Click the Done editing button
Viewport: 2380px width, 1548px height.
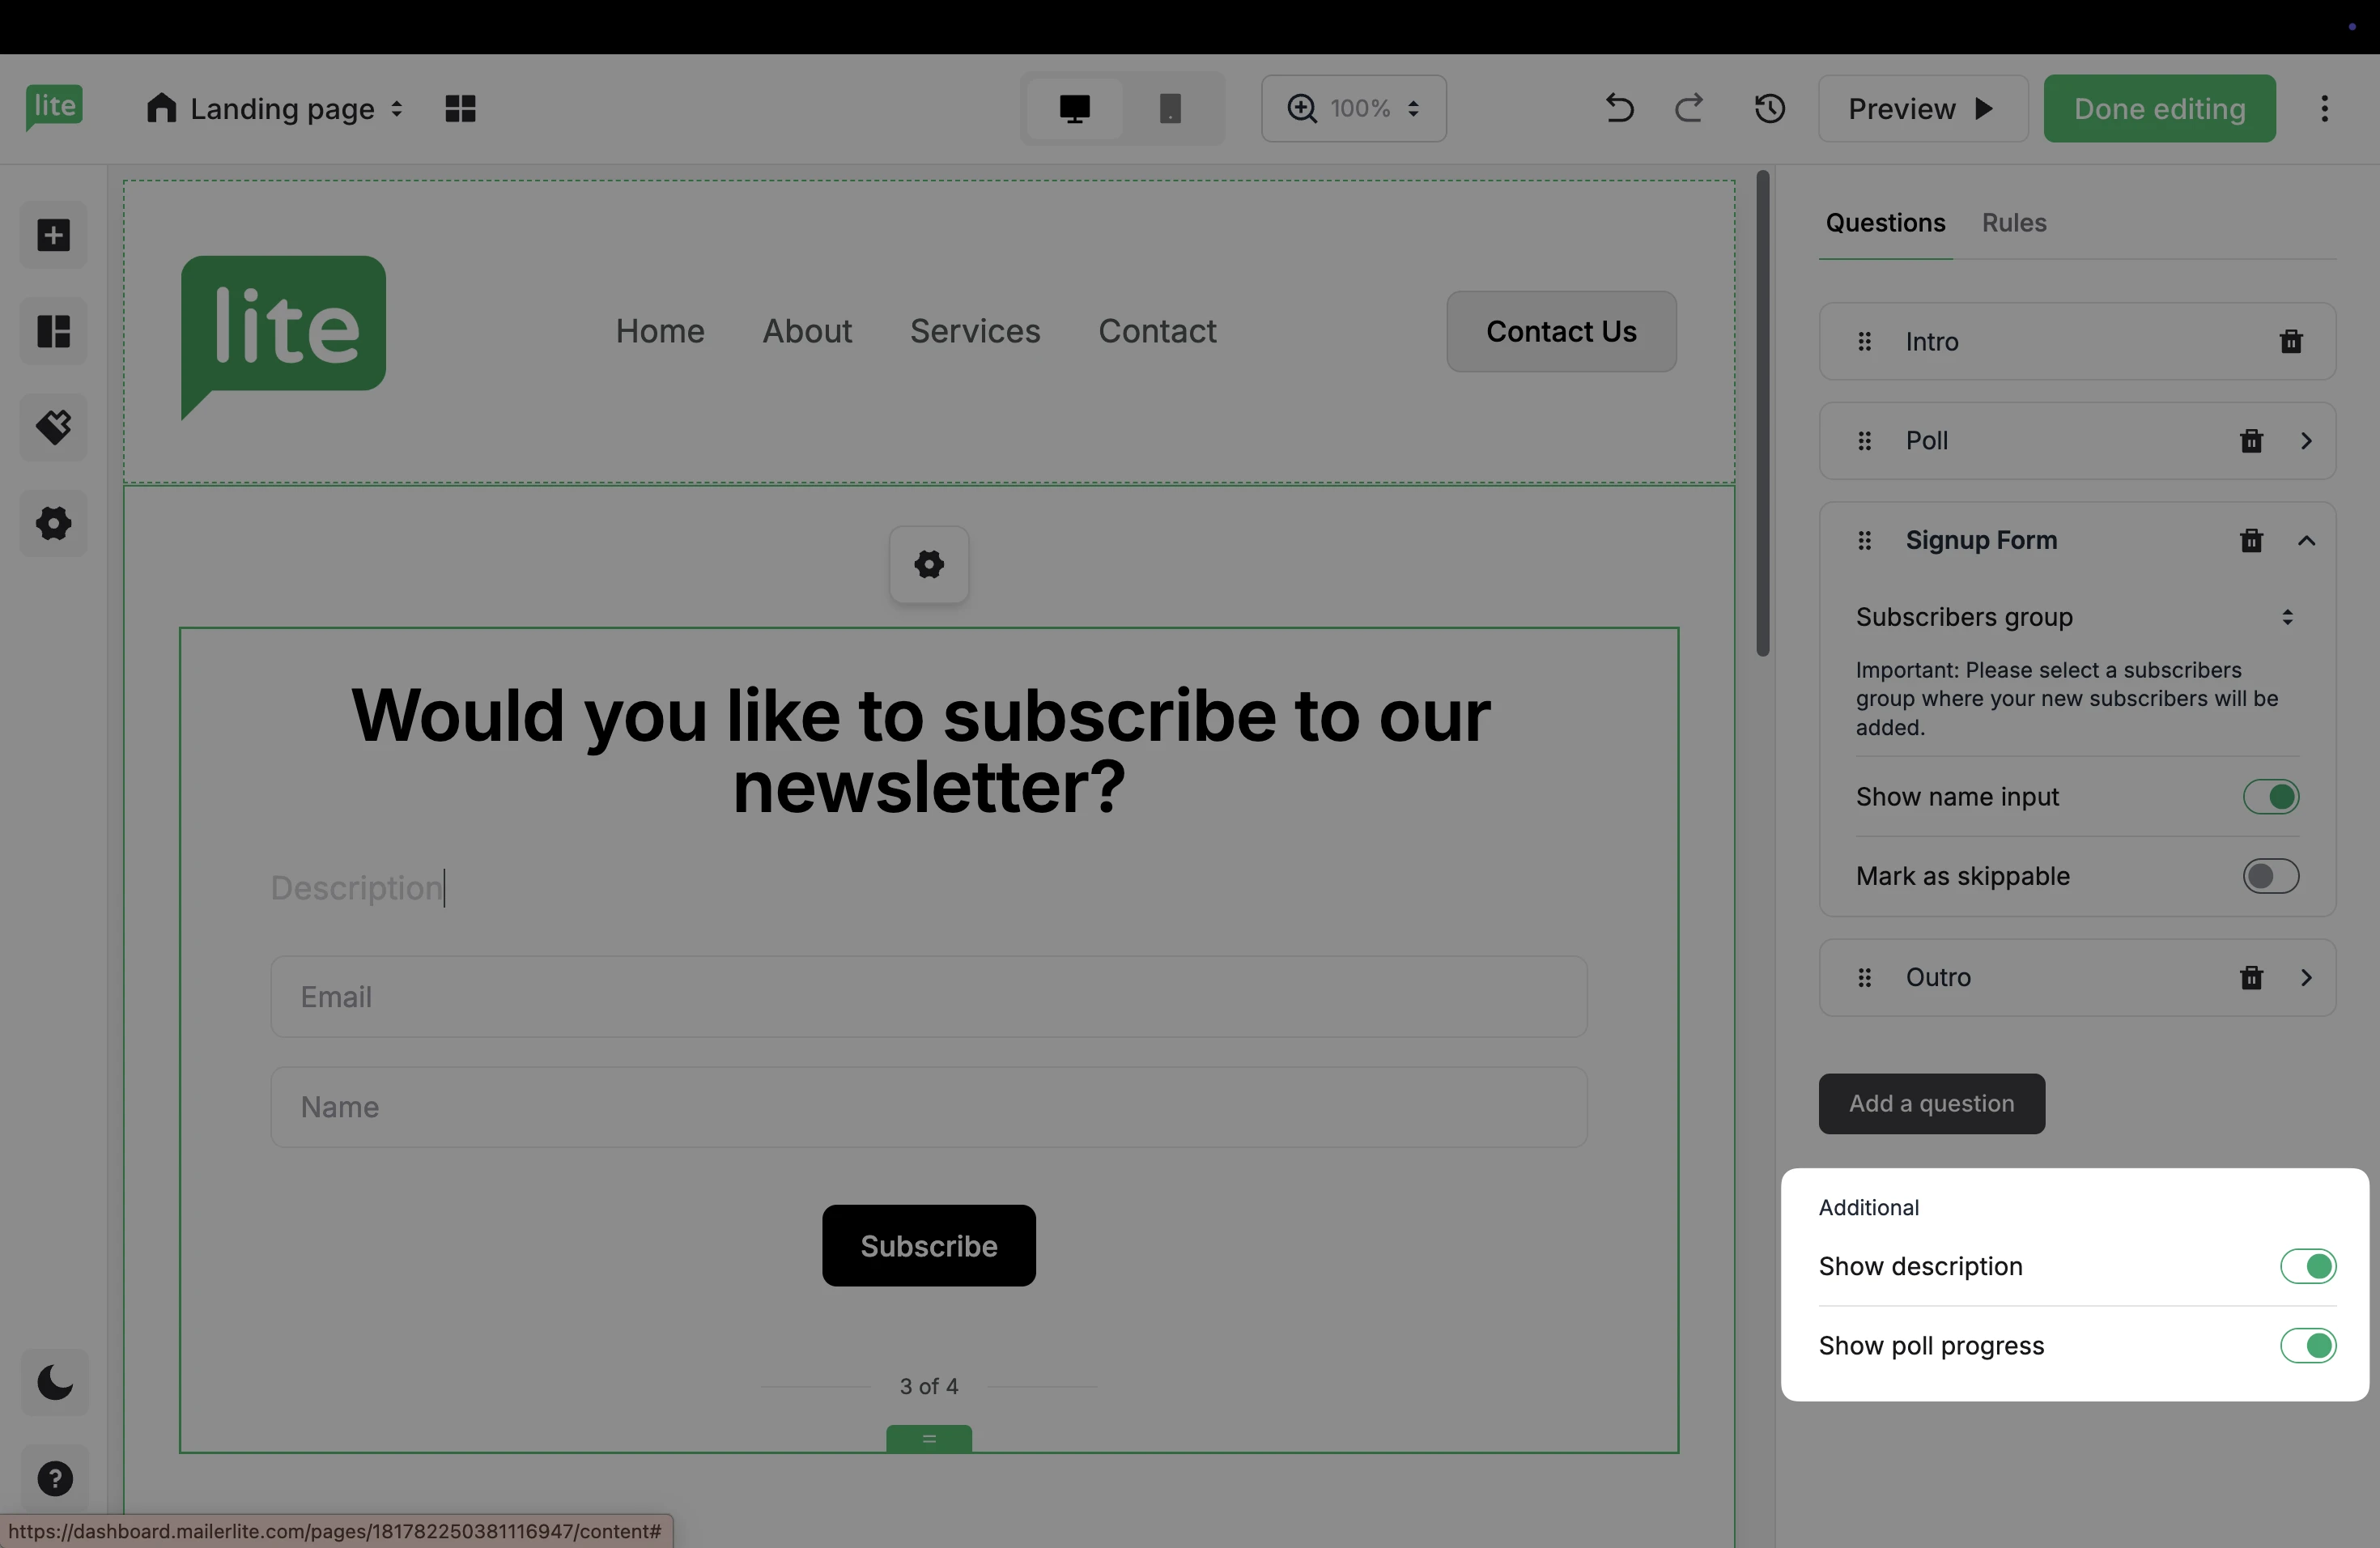click(x=2159, y=108)
